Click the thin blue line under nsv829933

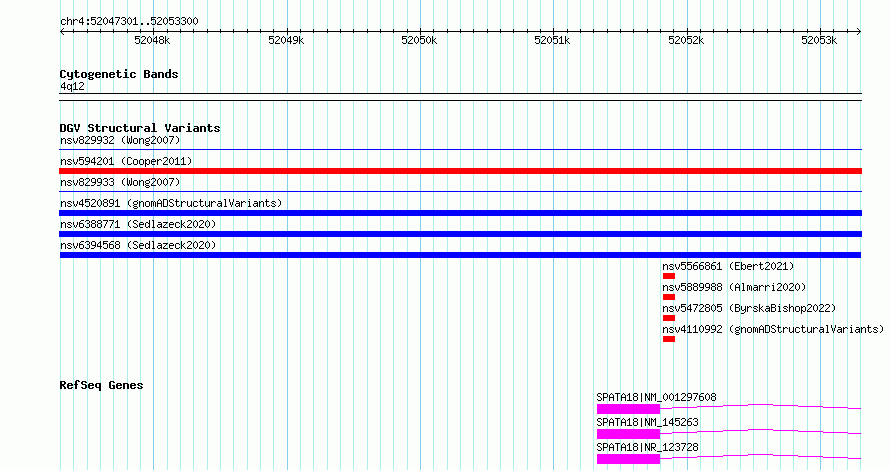pyautogui.click(x=460, y=192)
